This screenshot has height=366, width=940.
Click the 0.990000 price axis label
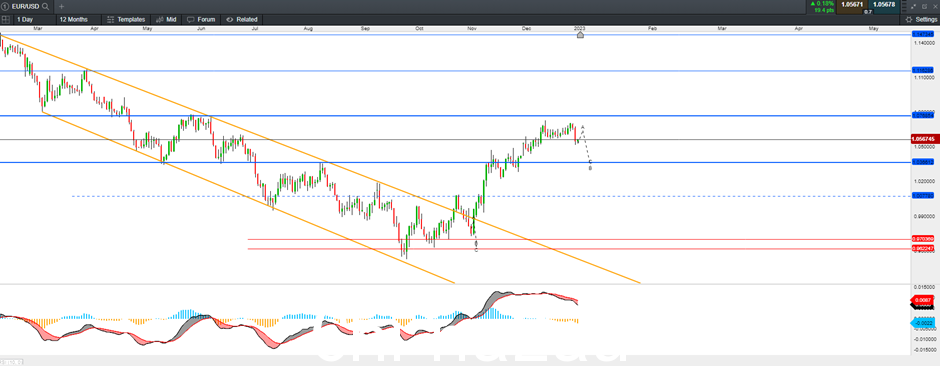923,216
